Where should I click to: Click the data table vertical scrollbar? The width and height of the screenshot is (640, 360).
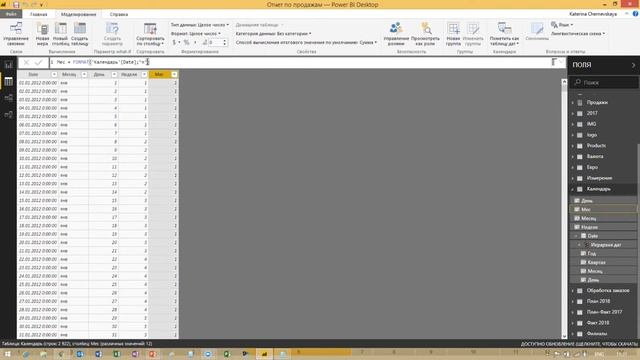(564, 208)
